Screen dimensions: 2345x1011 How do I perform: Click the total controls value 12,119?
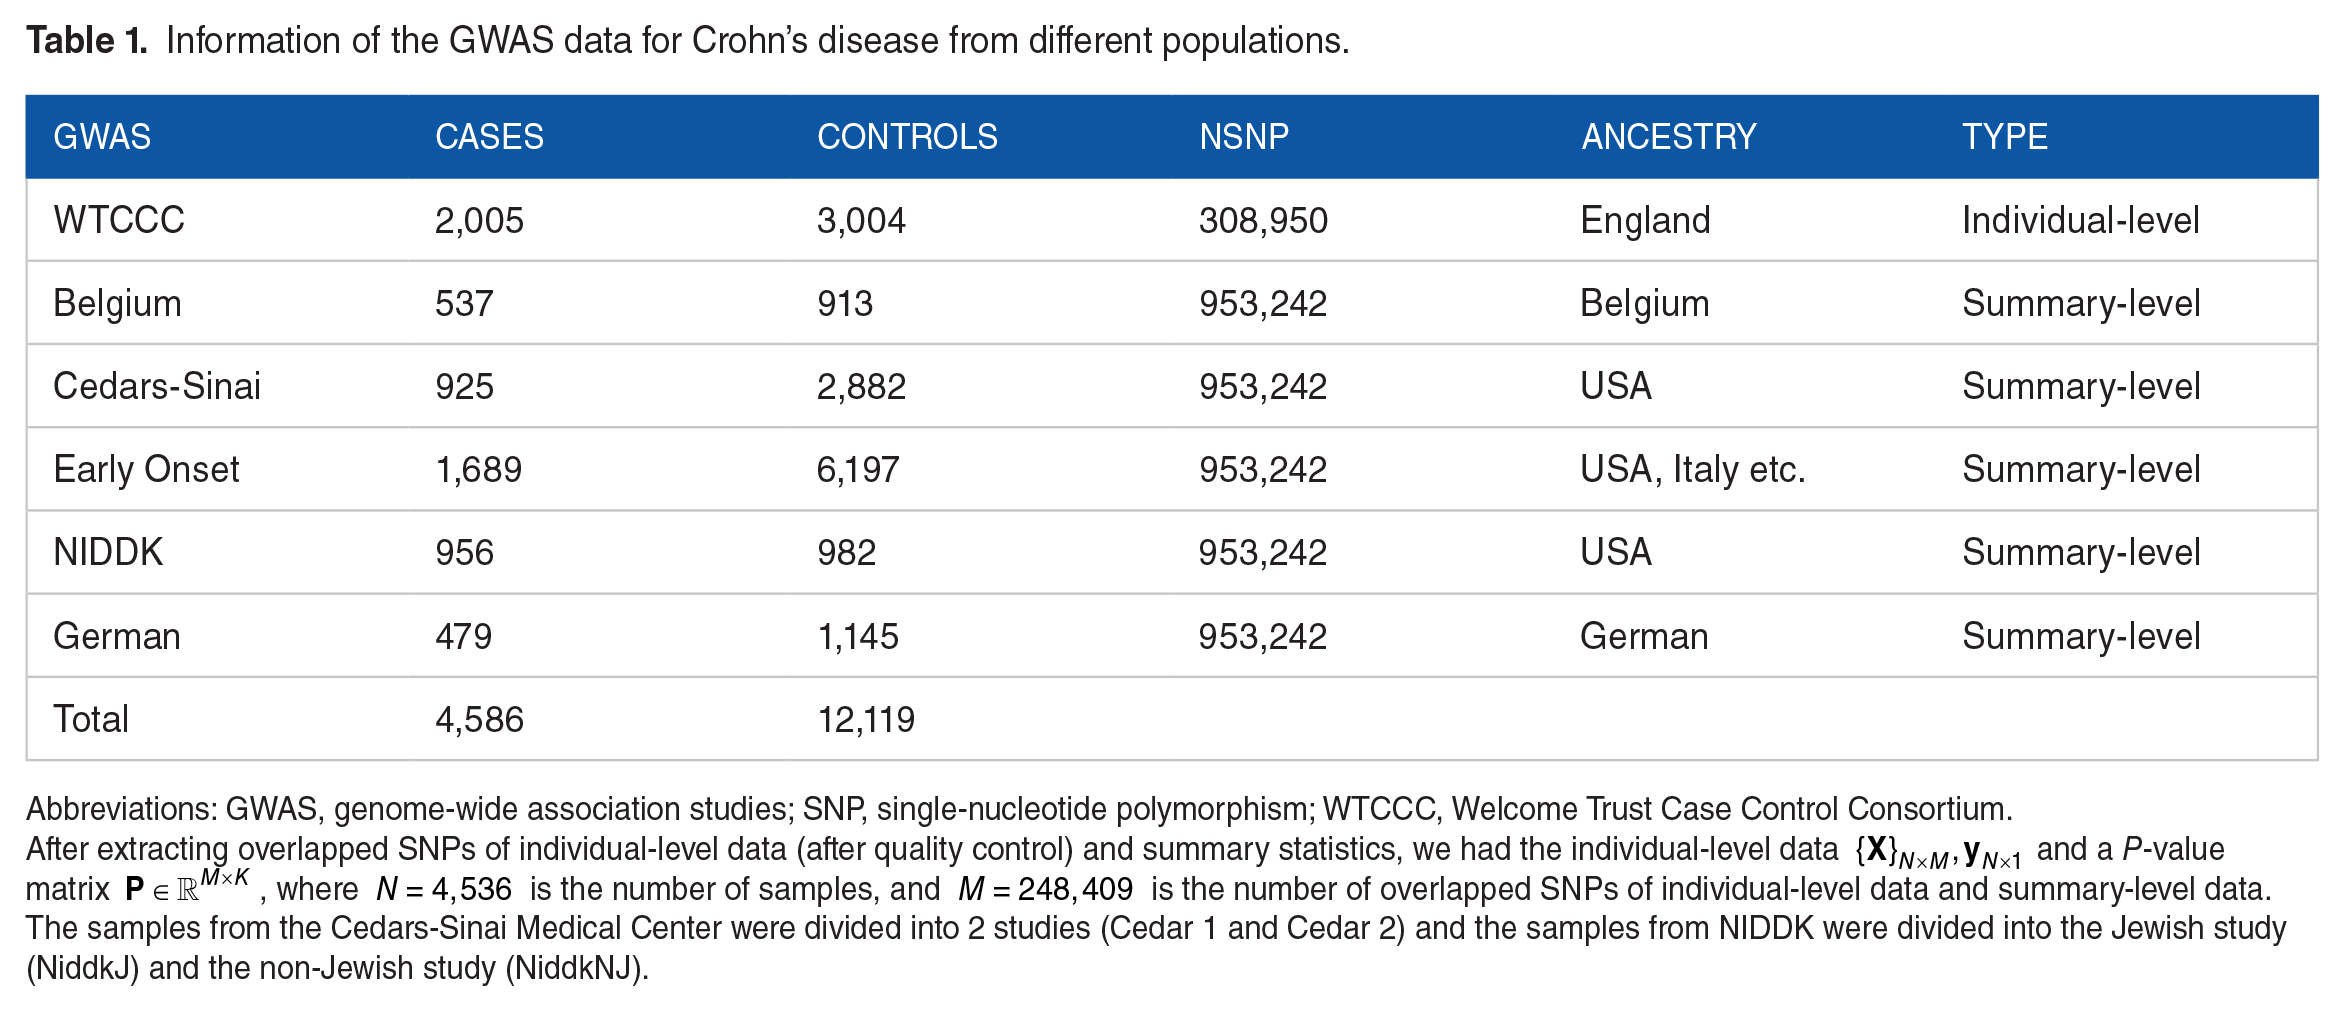click(x=866, y=719)
